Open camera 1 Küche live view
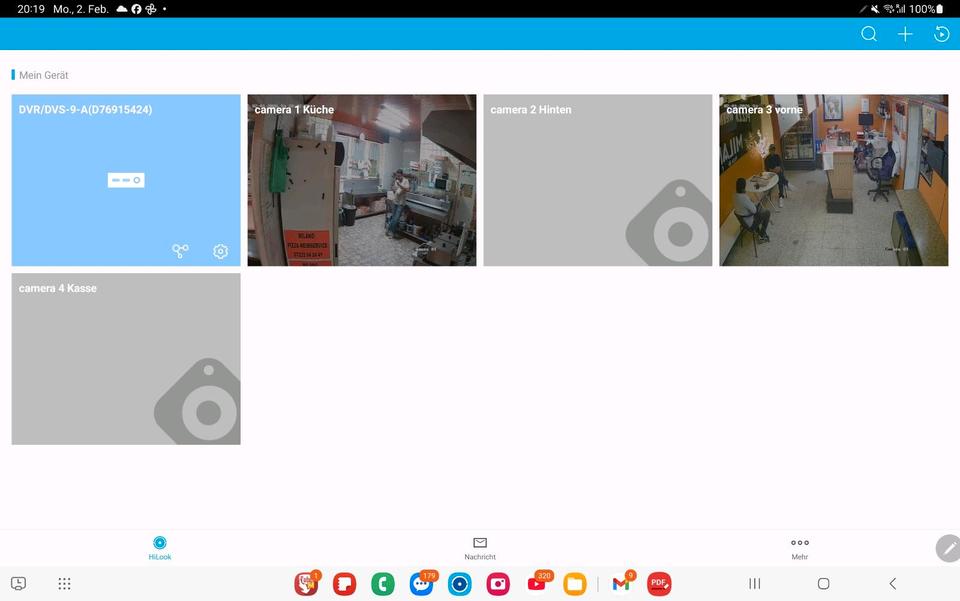Screen dimensions: 960x601 coord(362,180)
